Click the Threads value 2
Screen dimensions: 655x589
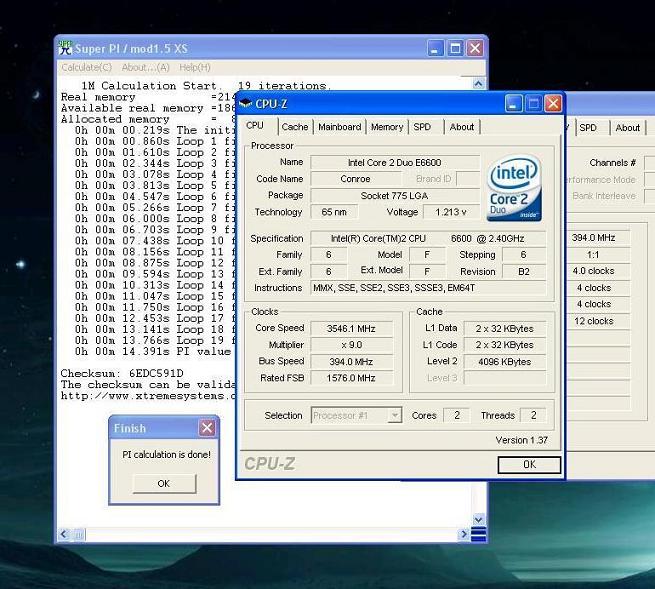pyautogui.click(x=533, y=415)
